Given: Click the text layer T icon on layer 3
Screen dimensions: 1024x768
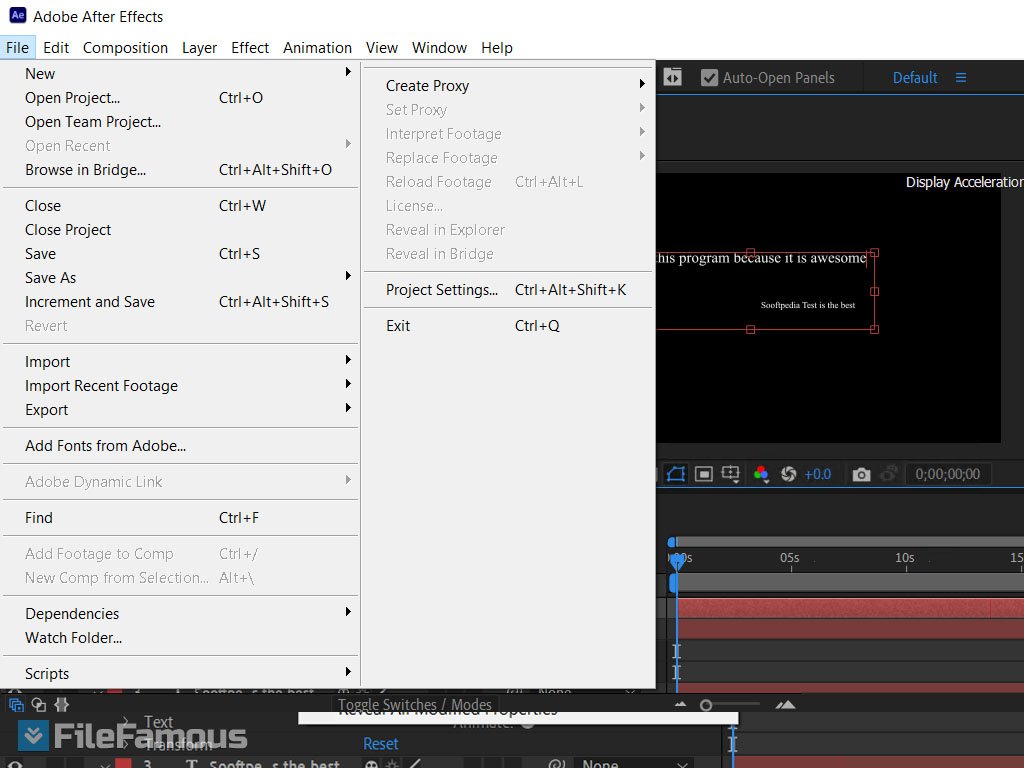Looking at the screenshot, I should tap(191, 763).
